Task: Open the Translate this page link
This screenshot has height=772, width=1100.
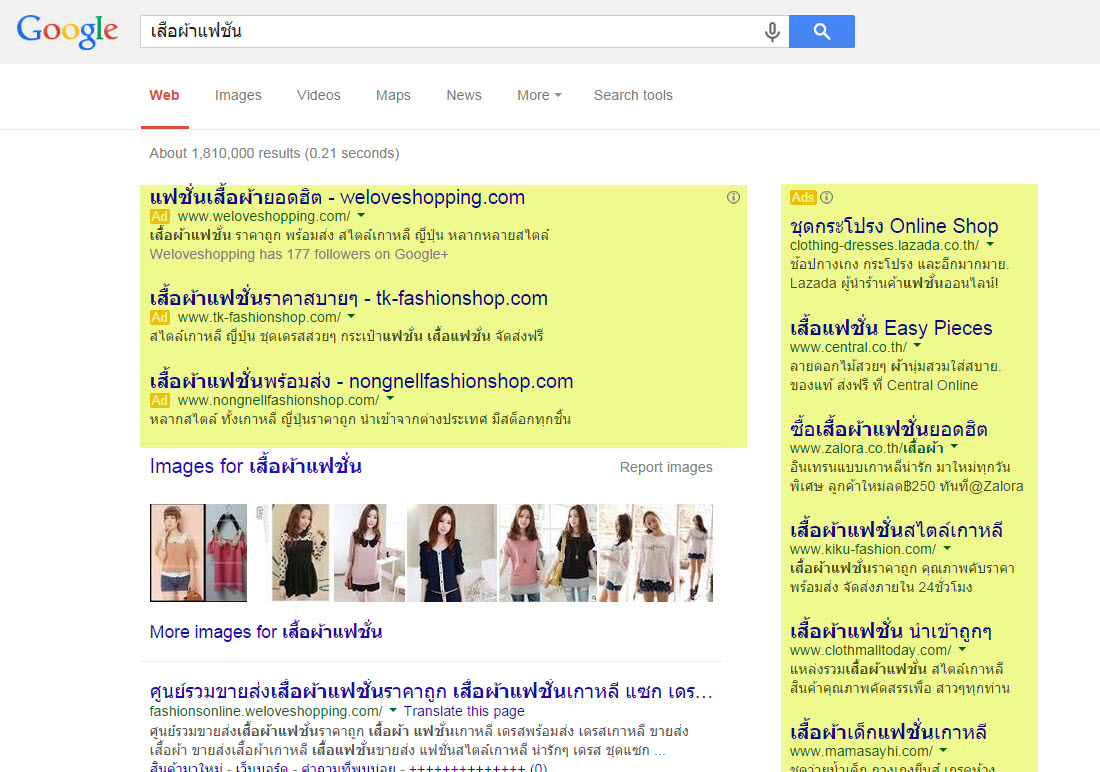Action: pyautogui.click(x=464, y=711)
